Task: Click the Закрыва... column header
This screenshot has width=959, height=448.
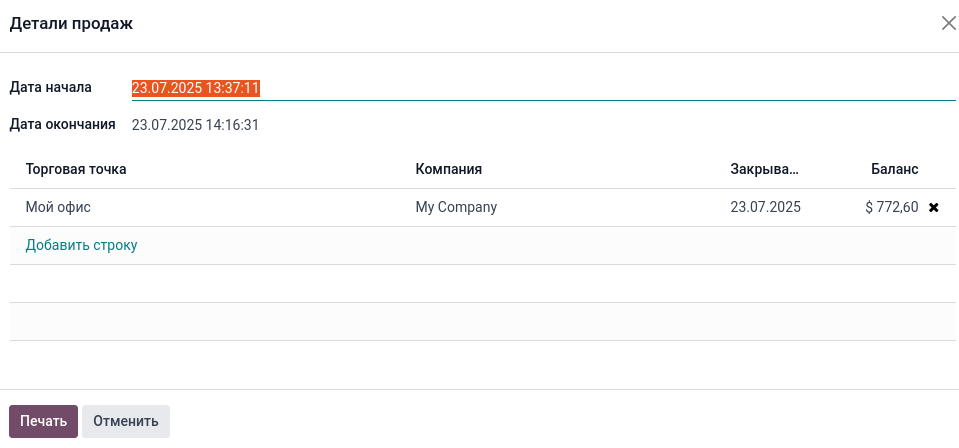Action: coord(765,169)
